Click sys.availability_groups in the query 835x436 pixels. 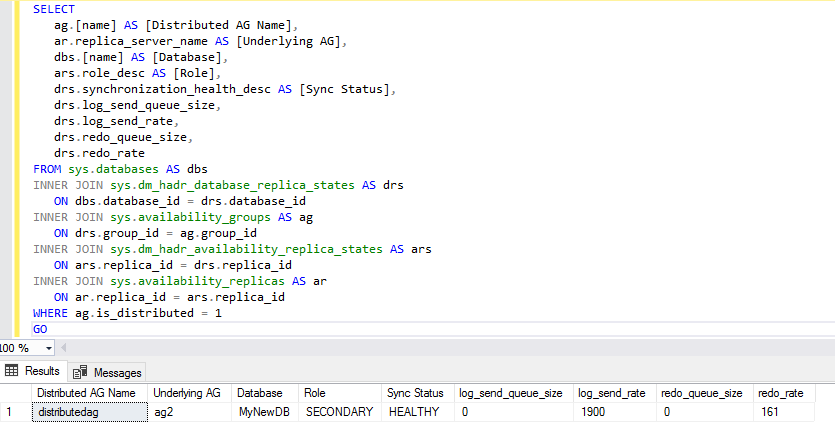coord(190,217)
